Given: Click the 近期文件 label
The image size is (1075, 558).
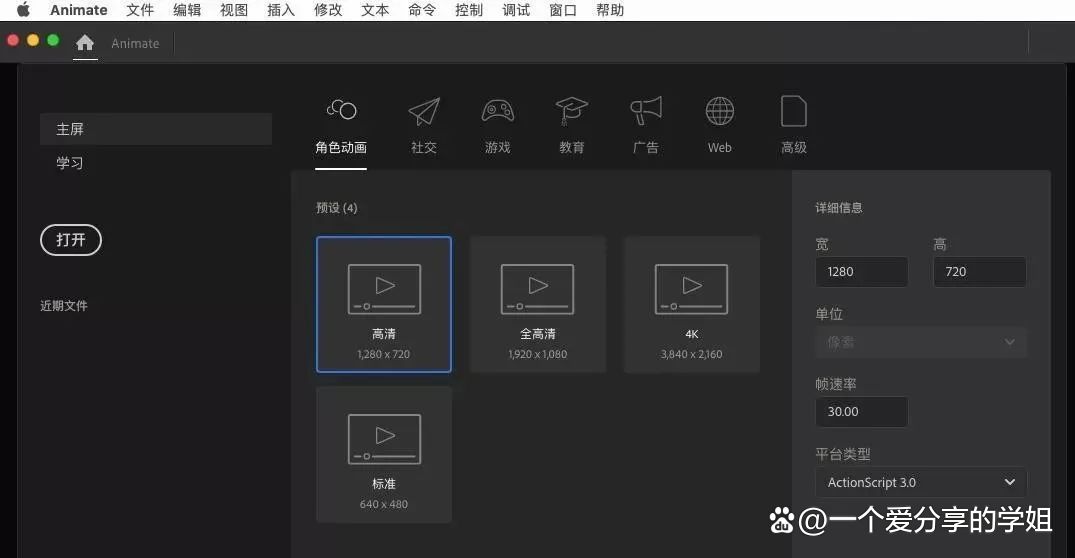Looking at the screenshot, I should (x=64, y=306).
